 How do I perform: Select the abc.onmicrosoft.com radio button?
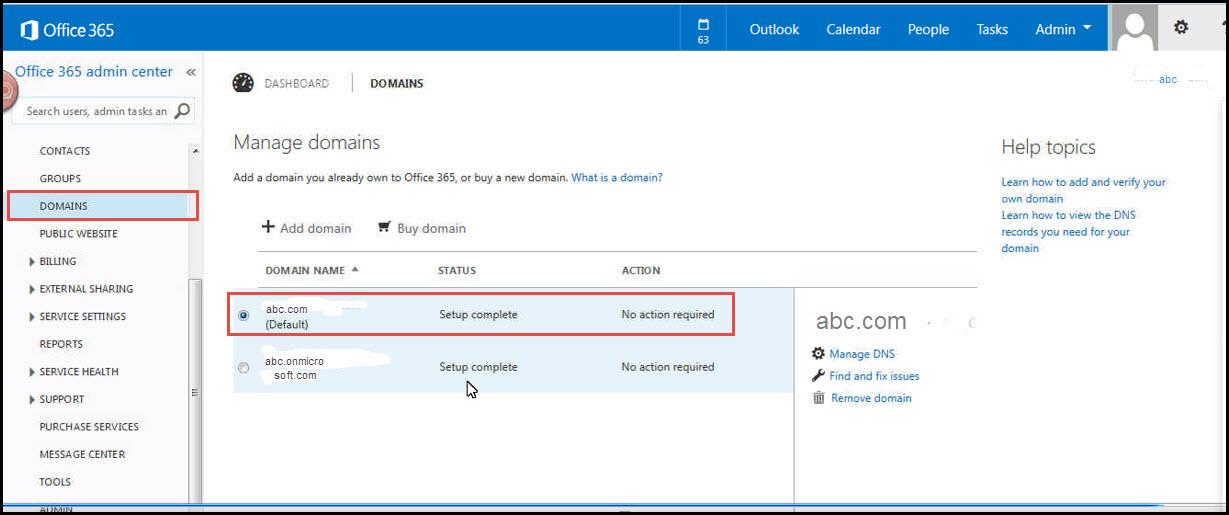(x=244, y=368)
